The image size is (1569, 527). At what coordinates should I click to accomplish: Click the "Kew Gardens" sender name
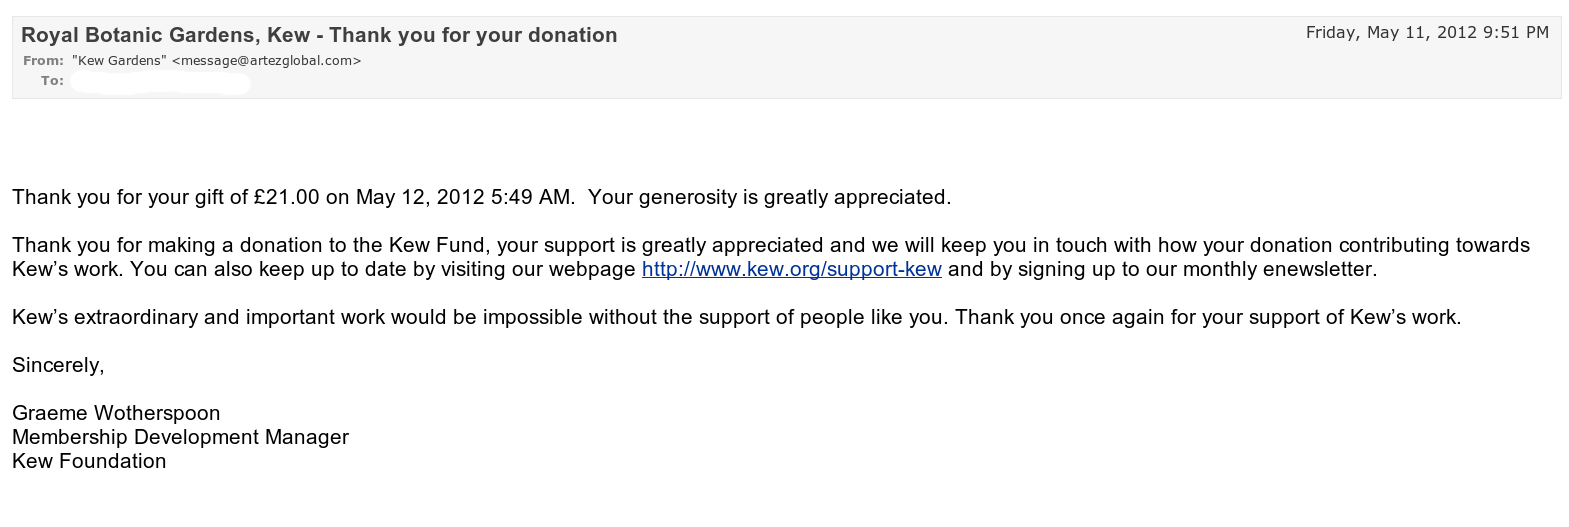coord(119,61)
